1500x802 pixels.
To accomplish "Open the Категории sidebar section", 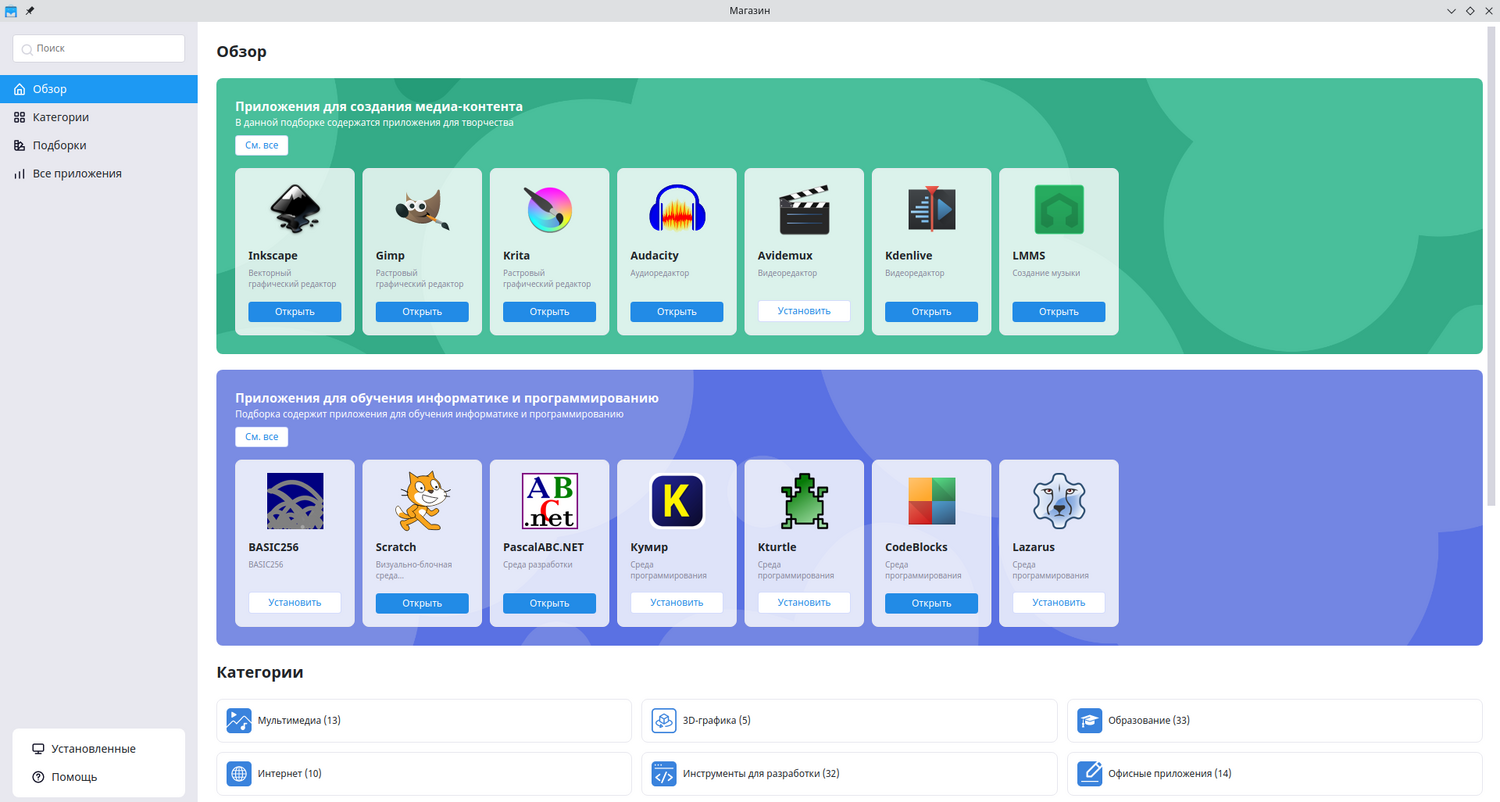I will click(x=61, y=117).
